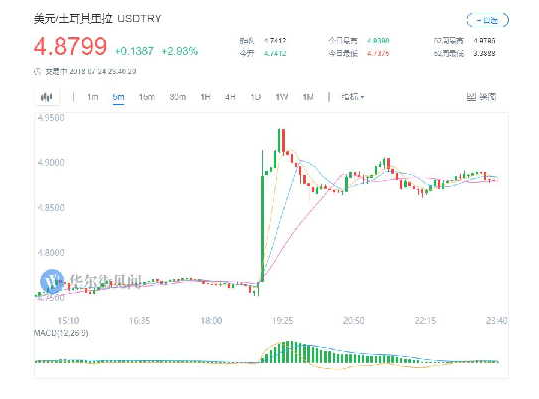Click the 4.8799 current price
The image size is (539, 399).
tap(70, 46)
